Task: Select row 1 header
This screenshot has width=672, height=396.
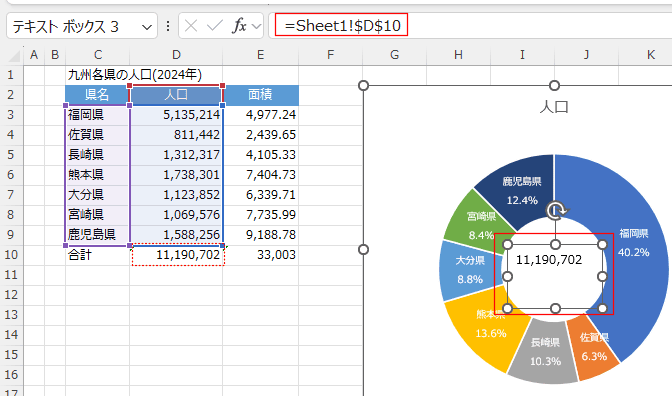Action: (11, 75)
